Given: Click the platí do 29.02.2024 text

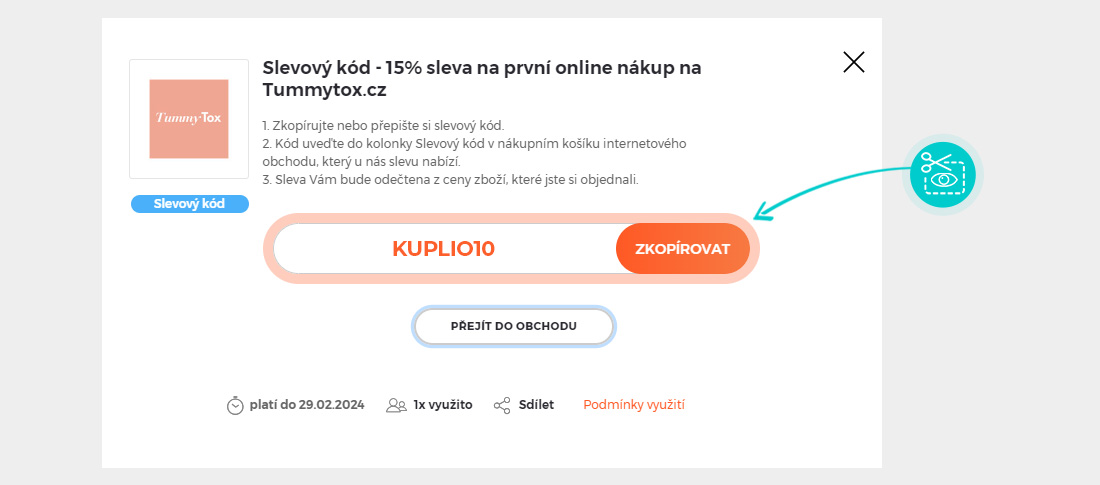Looking at the screenshot, I should pyautogui.click(x=307, y=405).
